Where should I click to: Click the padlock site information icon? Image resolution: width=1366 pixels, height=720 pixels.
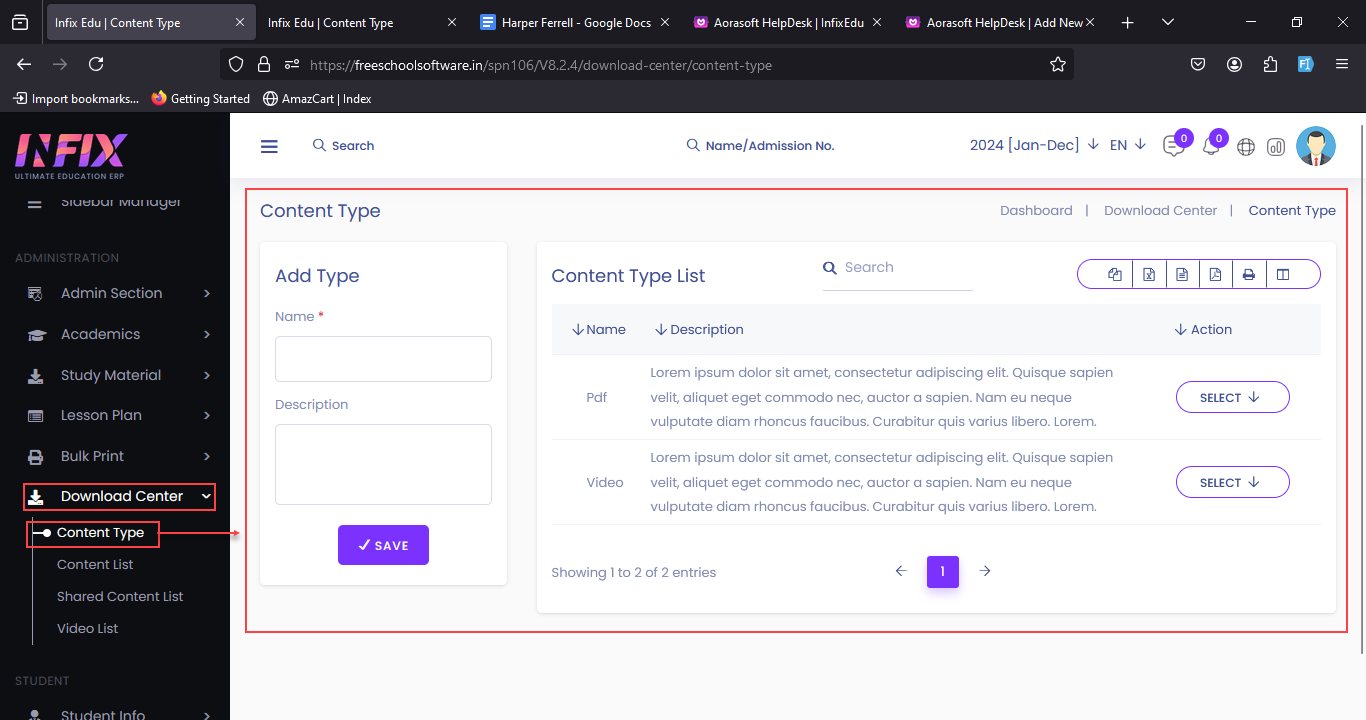coord(264,64)
